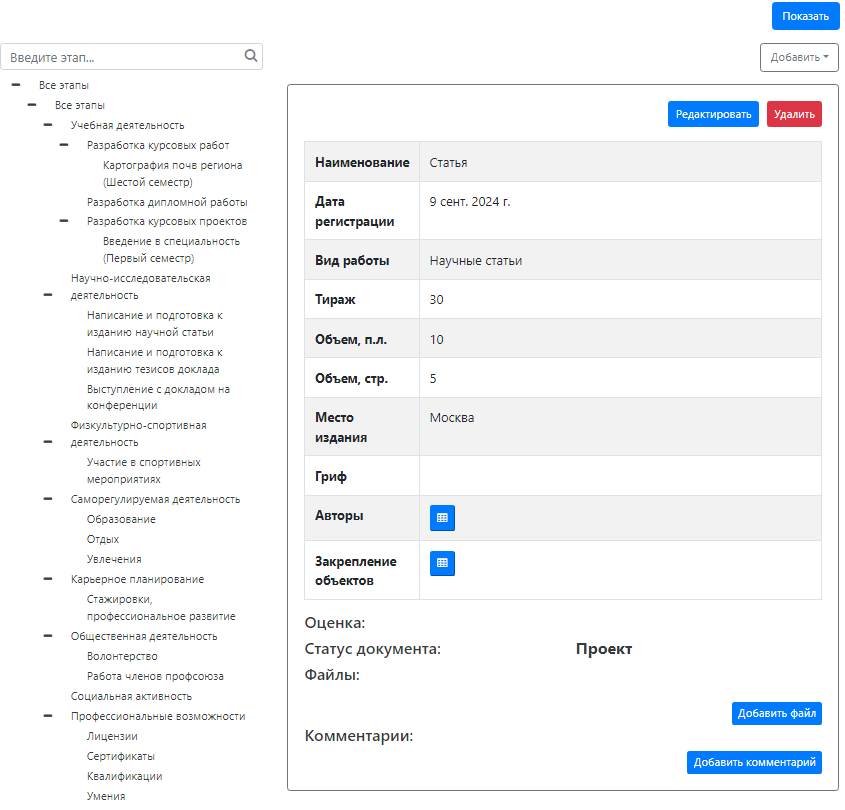Collapse Общественная деятельность branch
Image resolution: width=845 pixels, height=810 pixels.
[x=48, y=636]
